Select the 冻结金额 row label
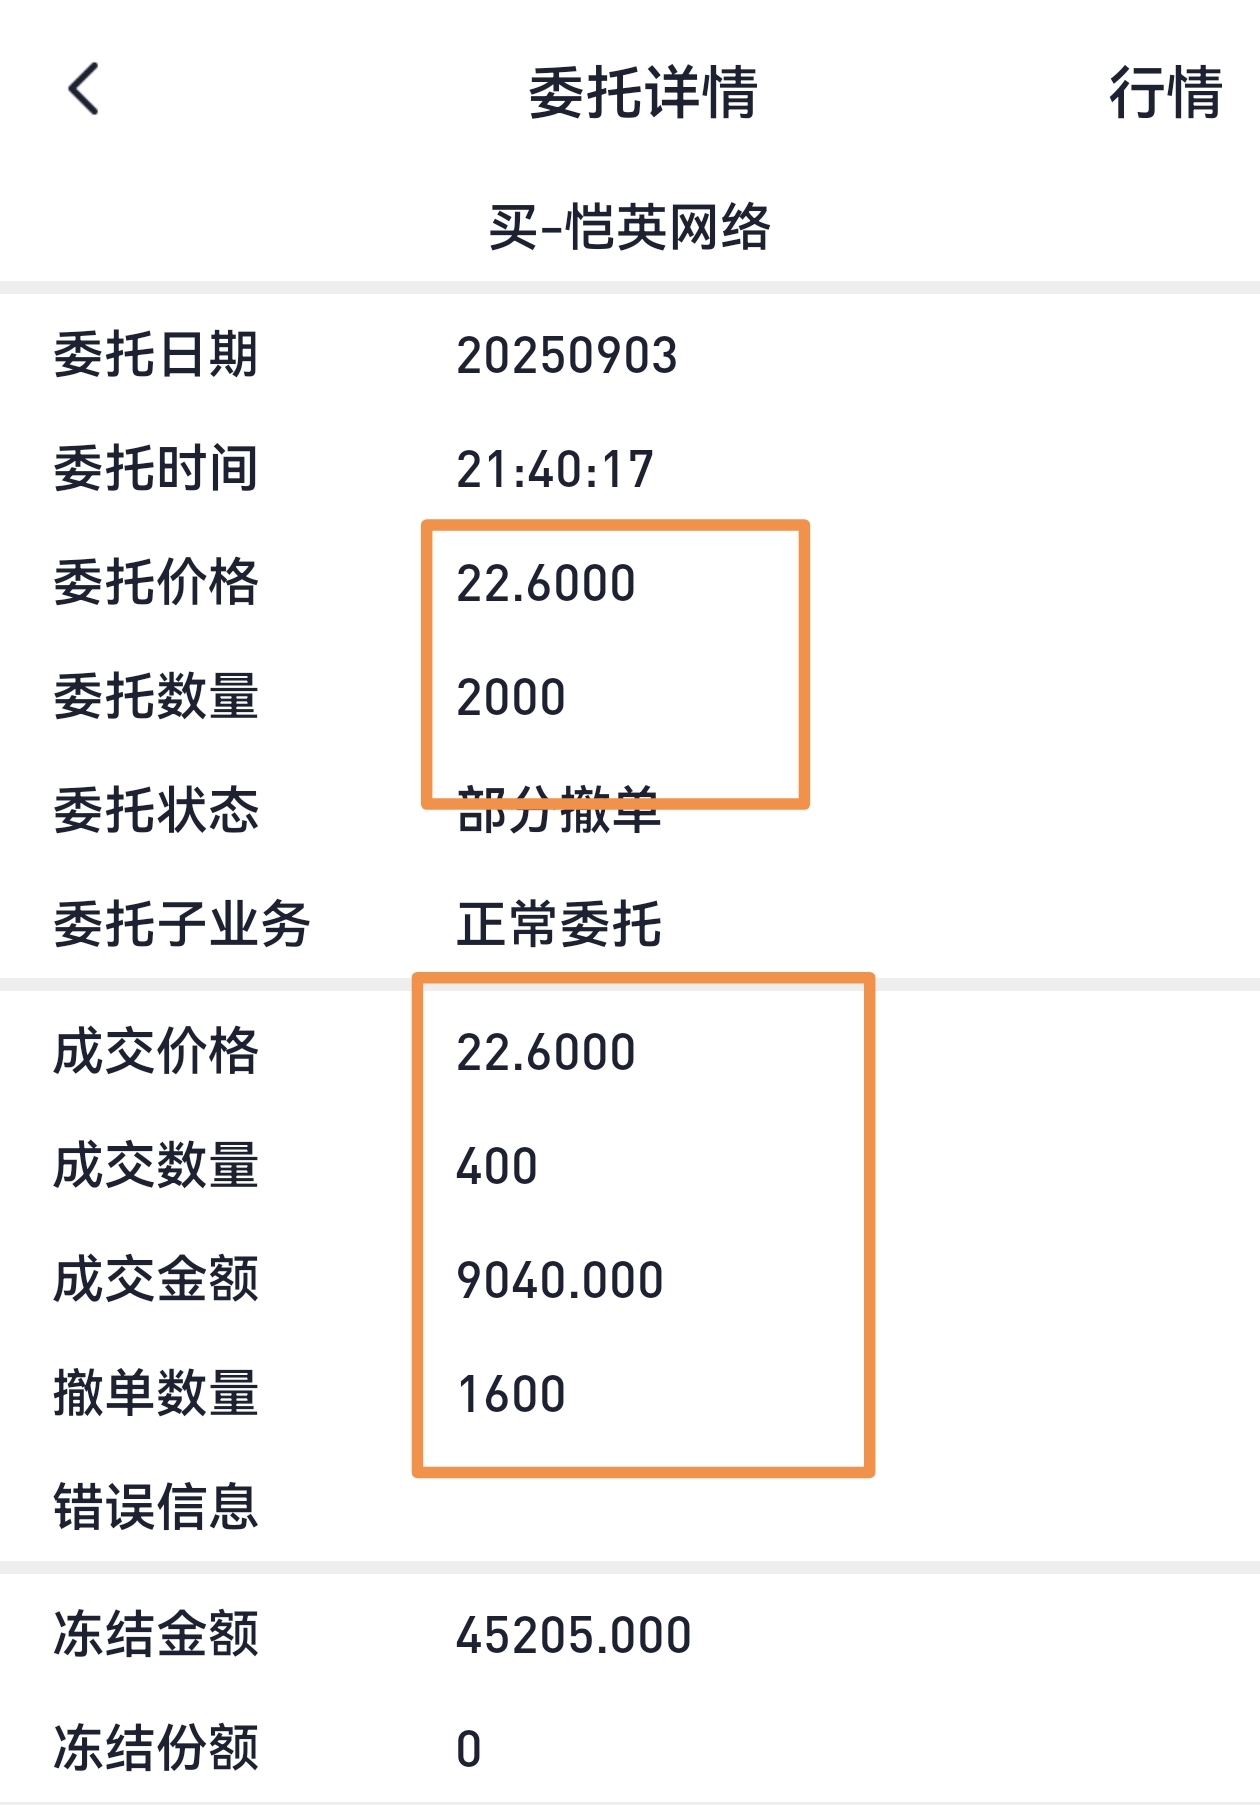Screen dimensions: 1260x1805 tap(156, 1635)
